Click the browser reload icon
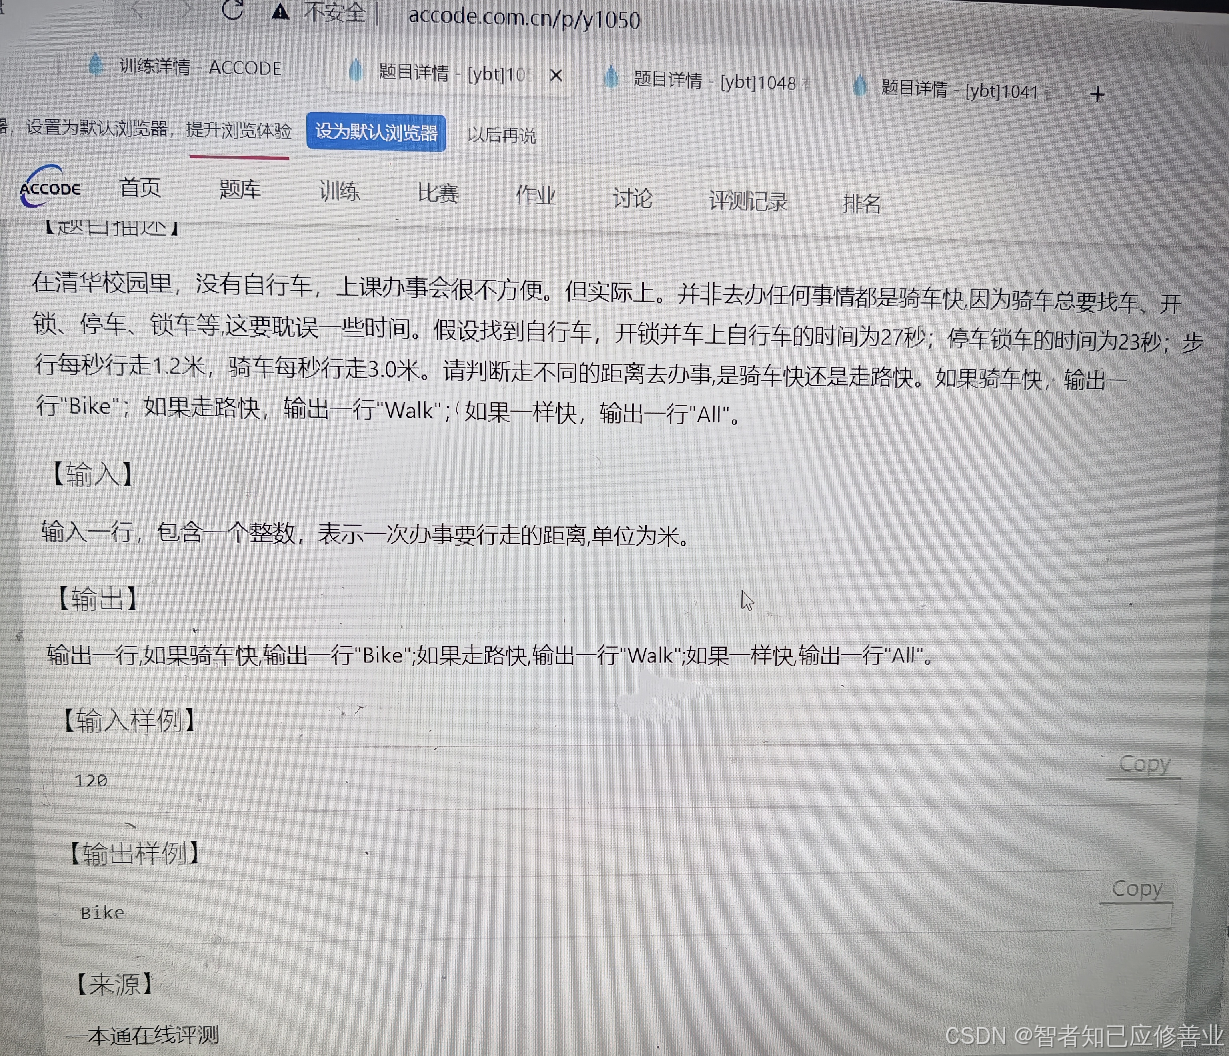 [x=233, y=10]
